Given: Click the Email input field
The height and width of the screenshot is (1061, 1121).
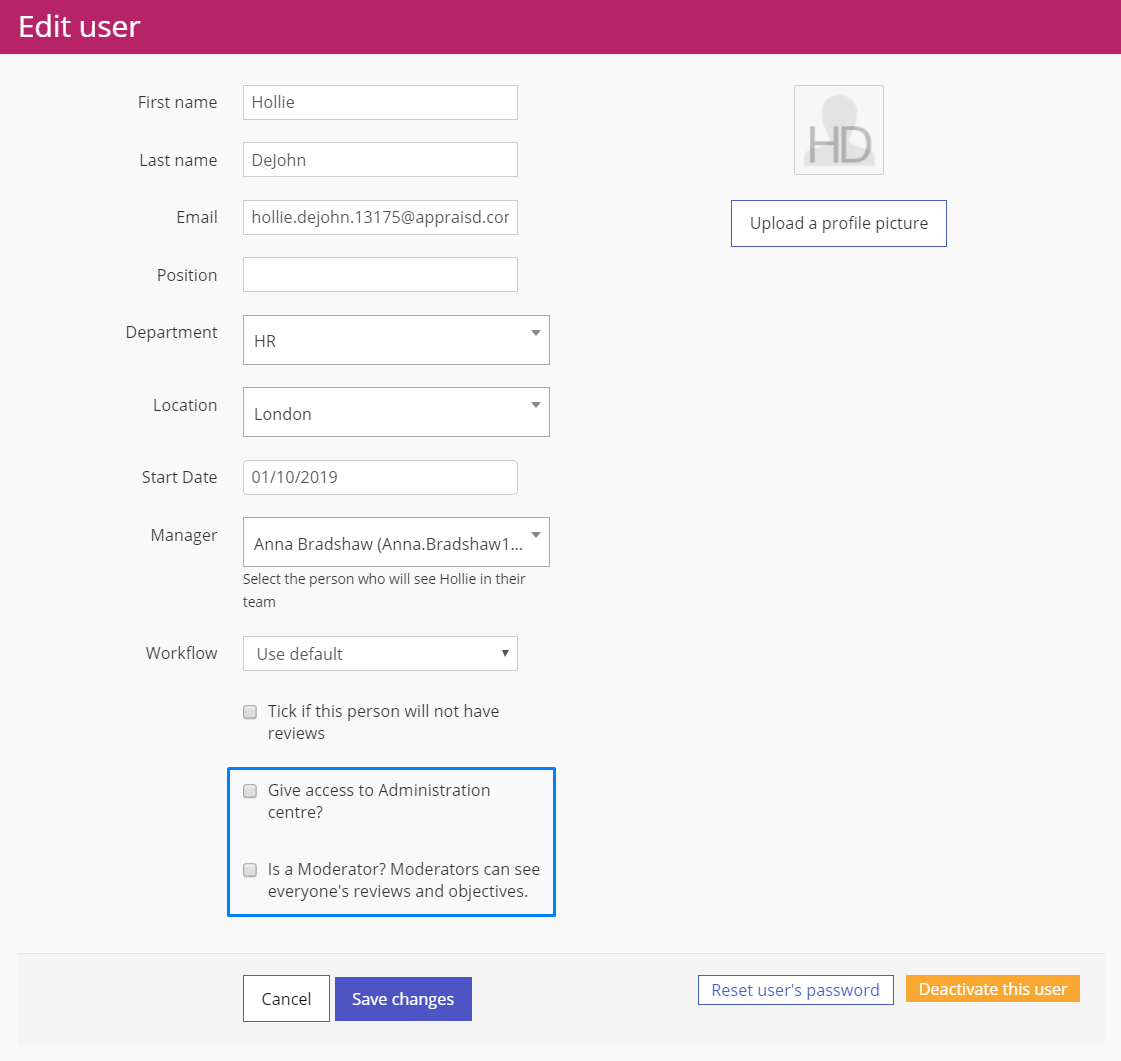Looking at the screenshot, I should [380, 217].
